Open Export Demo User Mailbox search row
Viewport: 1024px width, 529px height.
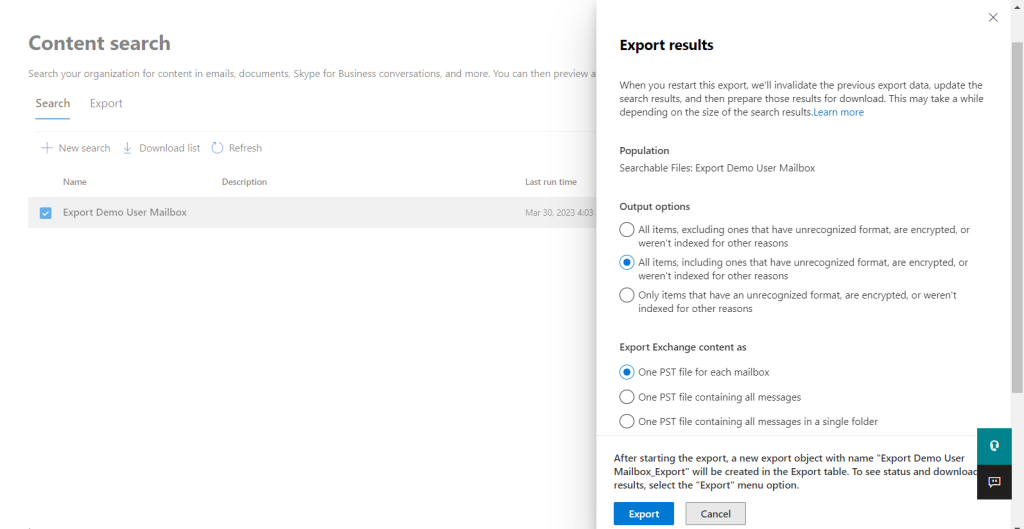click(x=312, y=213)
